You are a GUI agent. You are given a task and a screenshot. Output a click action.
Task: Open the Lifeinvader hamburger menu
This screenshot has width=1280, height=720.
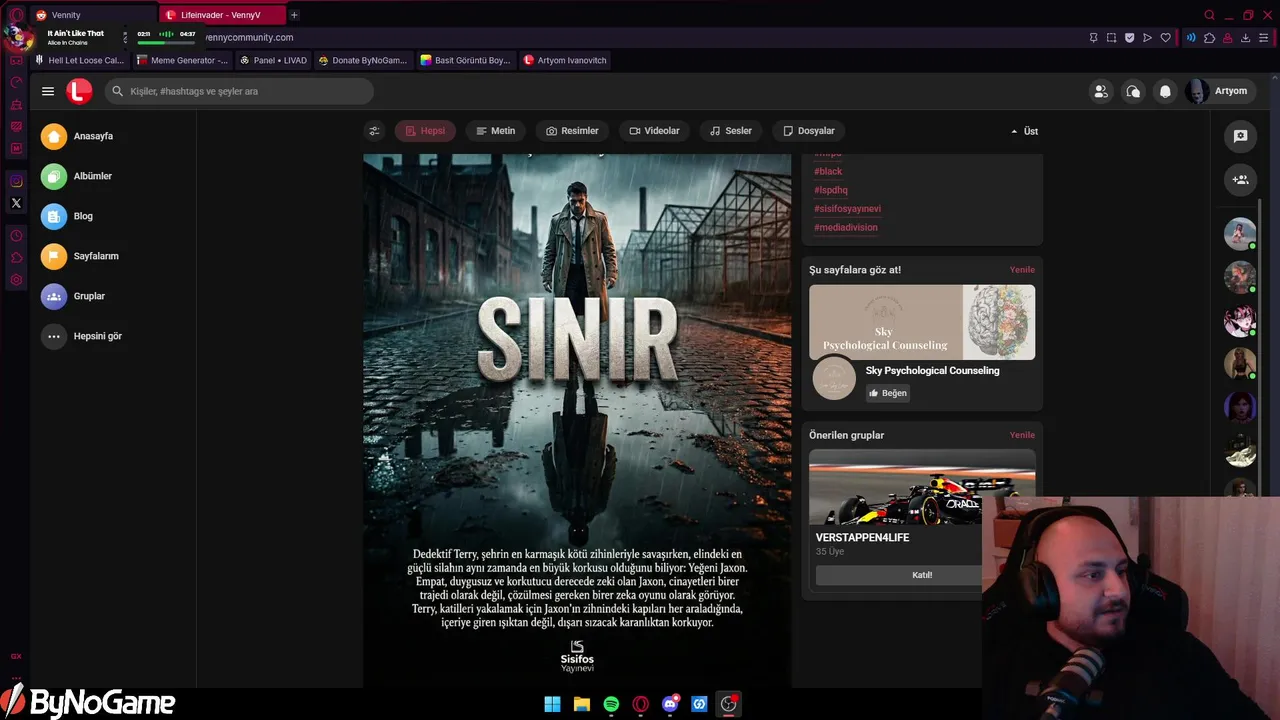click(48, 91)
